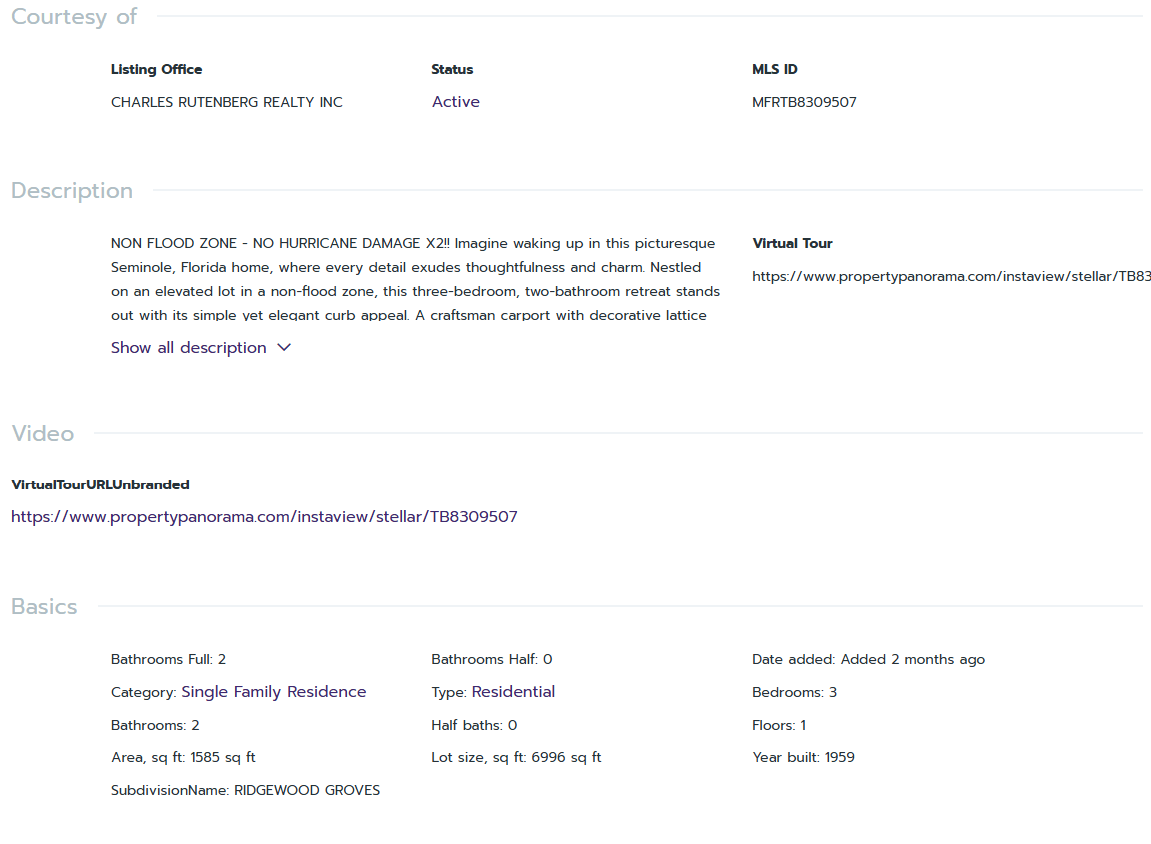
Task: Click the Lot size 6996 sq ft entry
Action: [516, 757]
